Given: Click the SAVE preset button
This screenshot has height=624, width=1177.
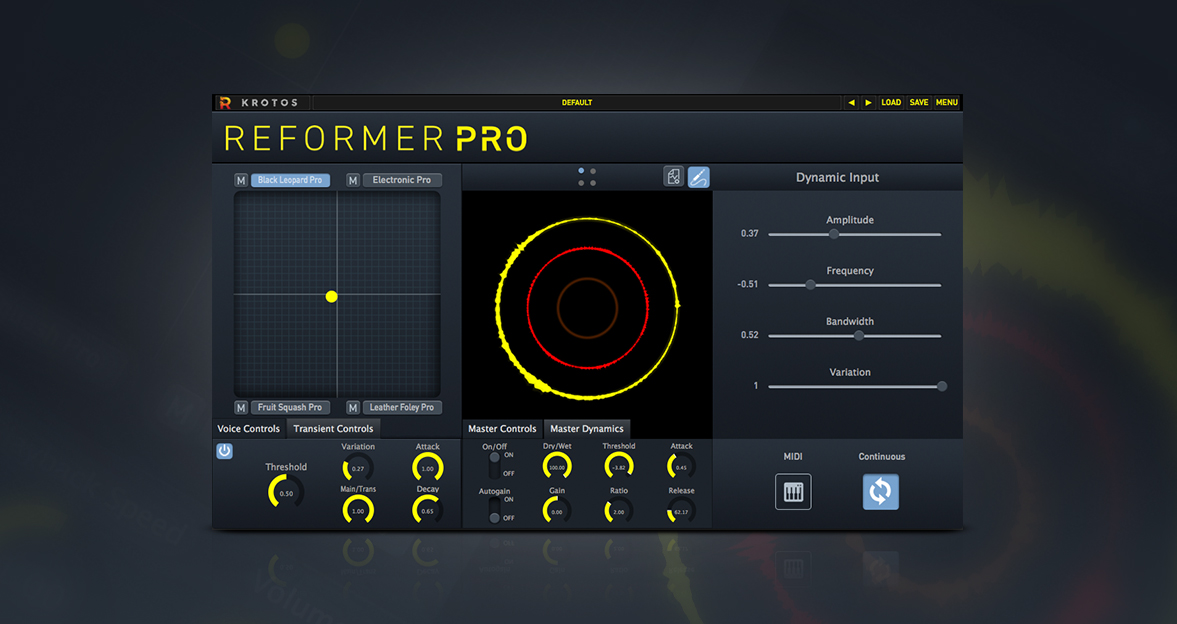Looking at the screenshot, I should coord(919,103).
